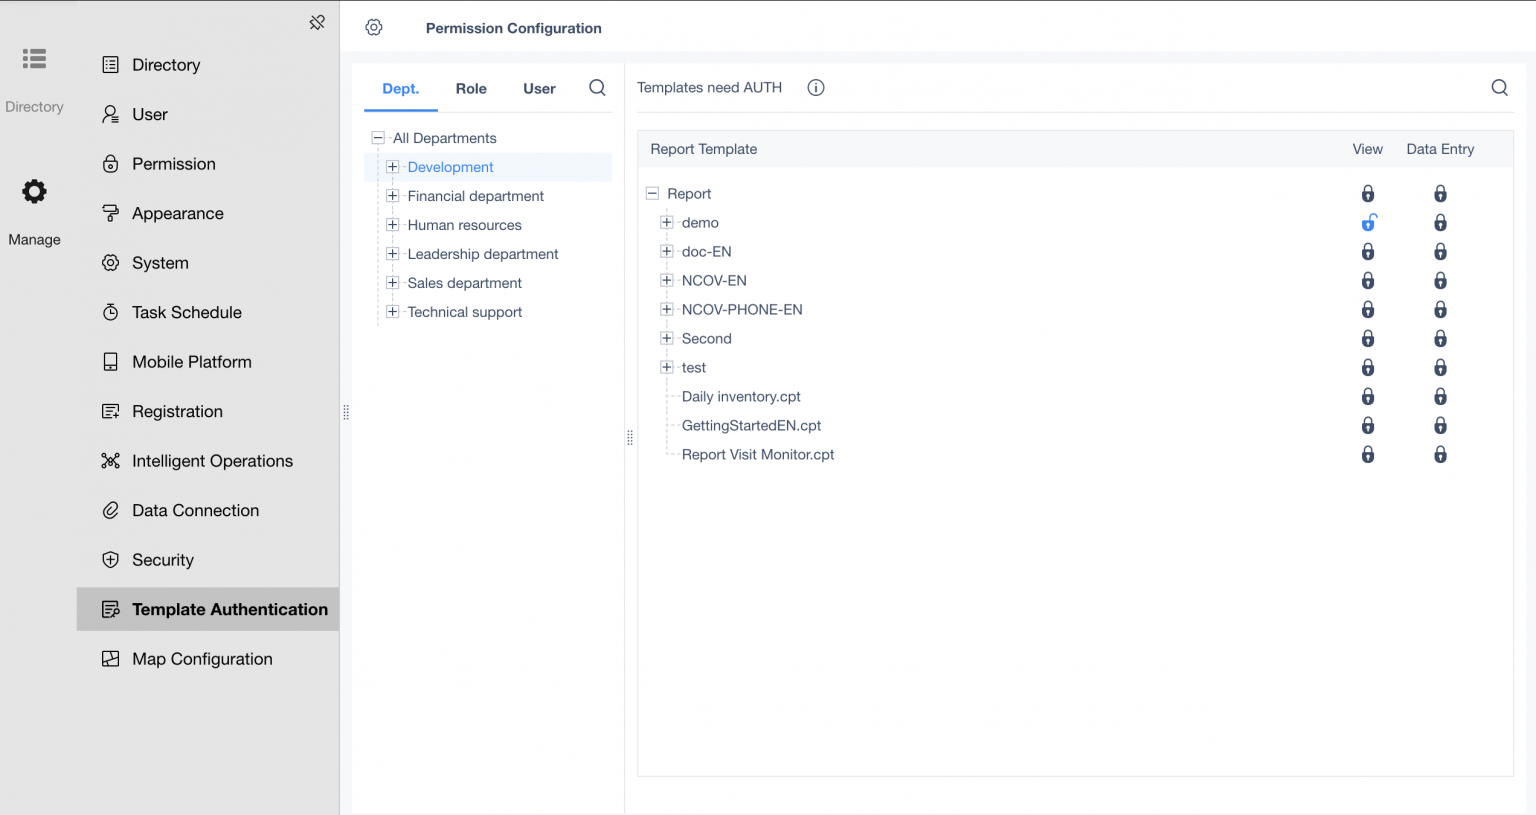Screen dimensions: 1536x815
Task: Collapse the All Departments tree
Action: tap(378, 137)
